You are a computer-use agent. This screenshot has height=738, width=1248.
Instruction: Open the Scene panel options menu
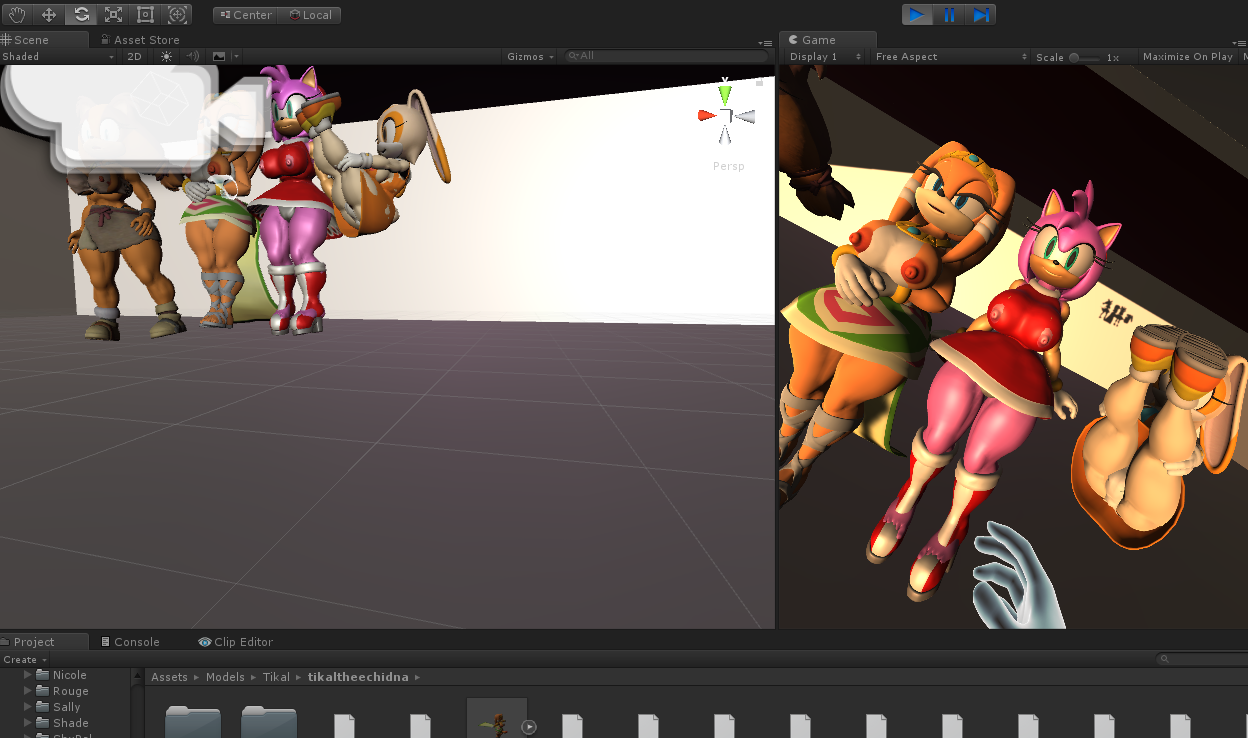pyautogui.click(x=764, y=43)
